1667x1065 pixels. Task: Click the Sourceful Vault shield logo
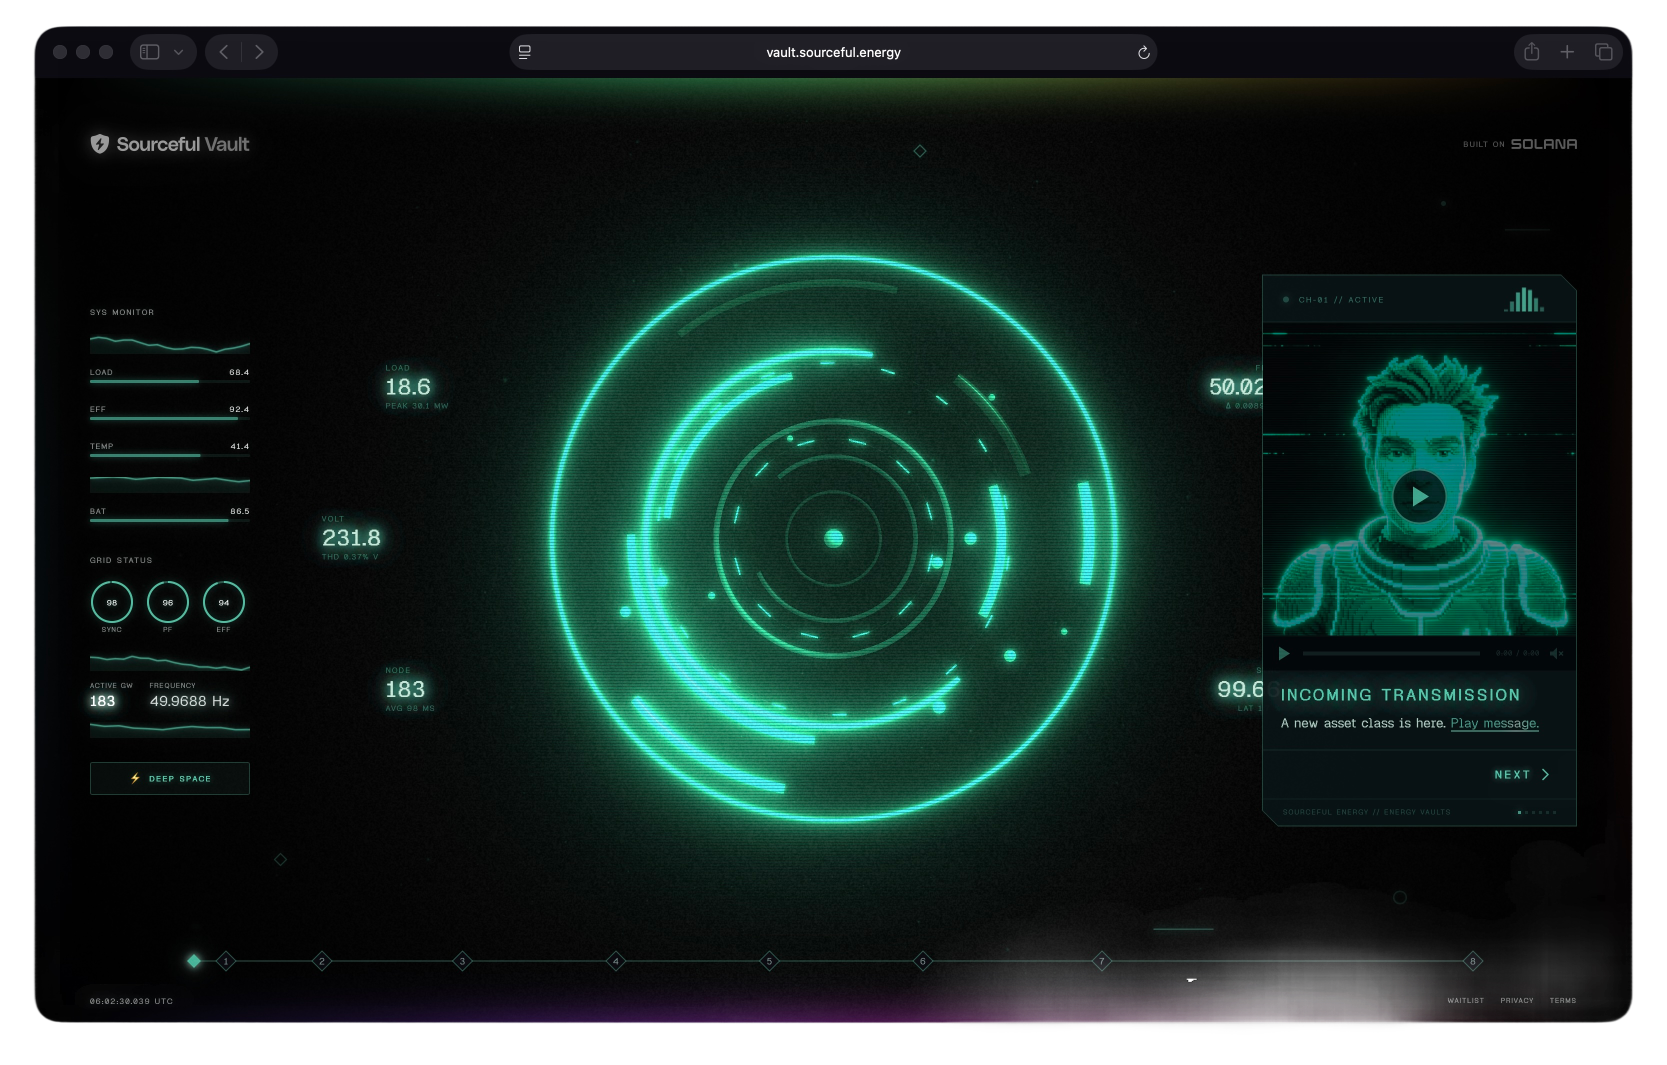[99, 144]
